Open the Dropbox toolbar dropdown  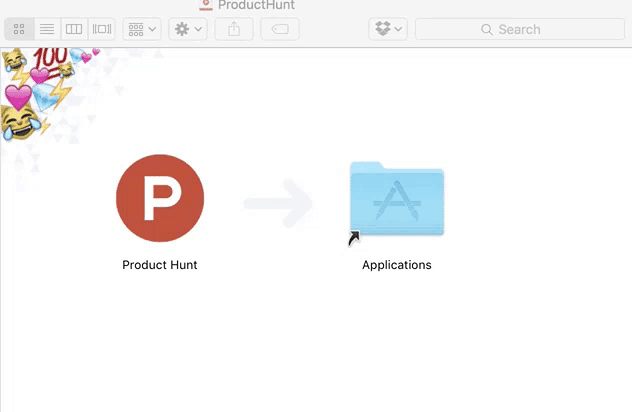[x=388, y=29]
